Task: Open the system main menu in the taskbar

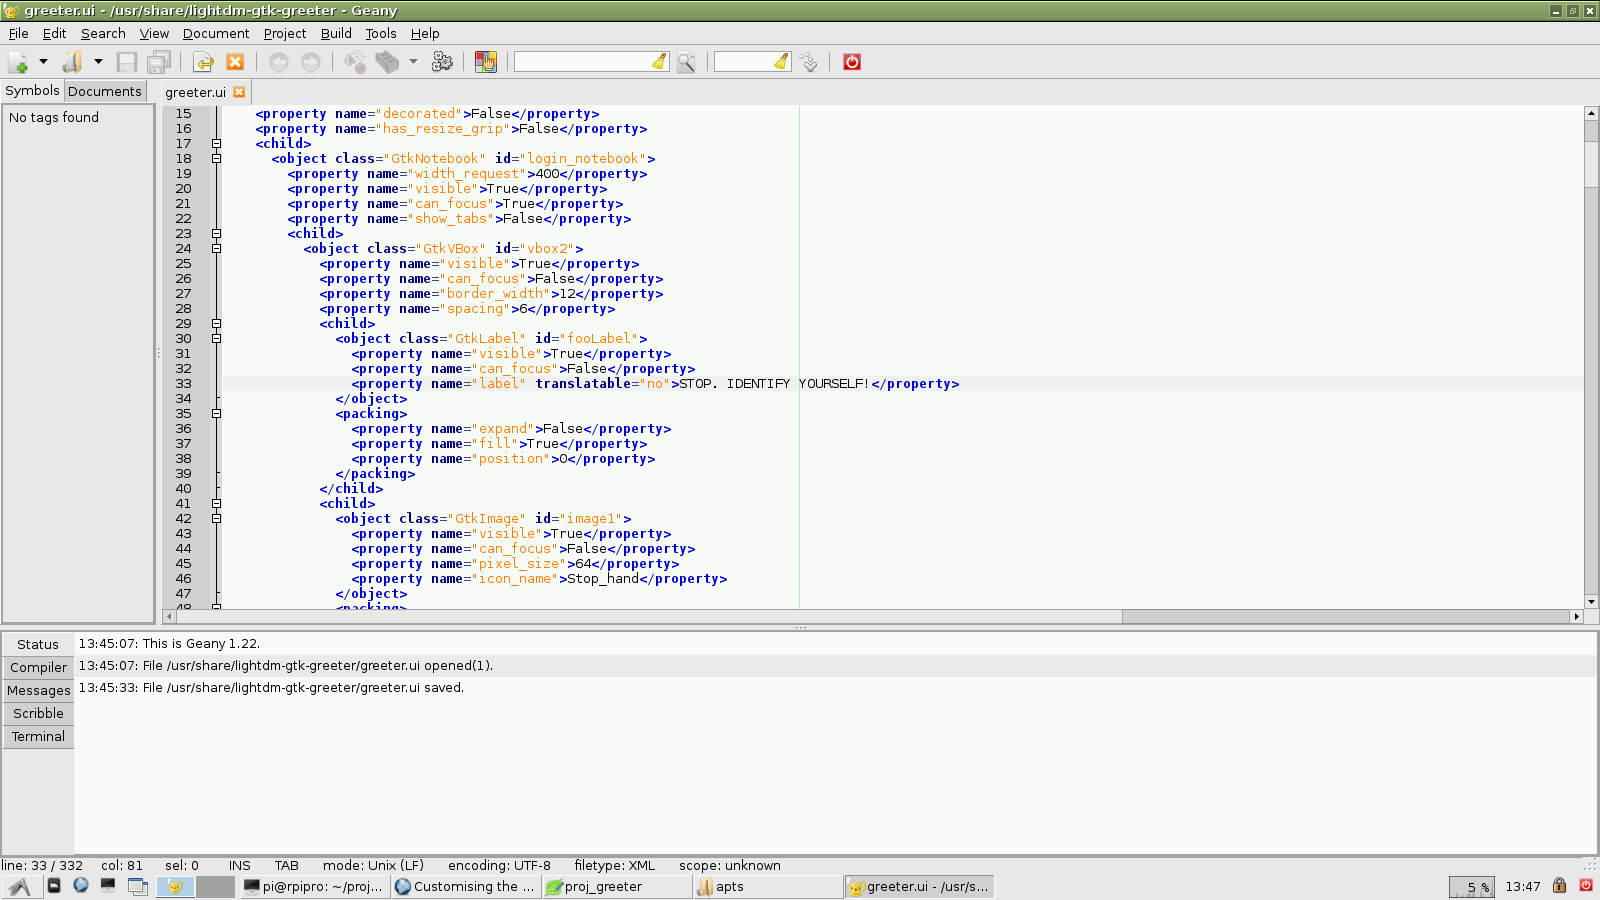Action: coord(20,887)
